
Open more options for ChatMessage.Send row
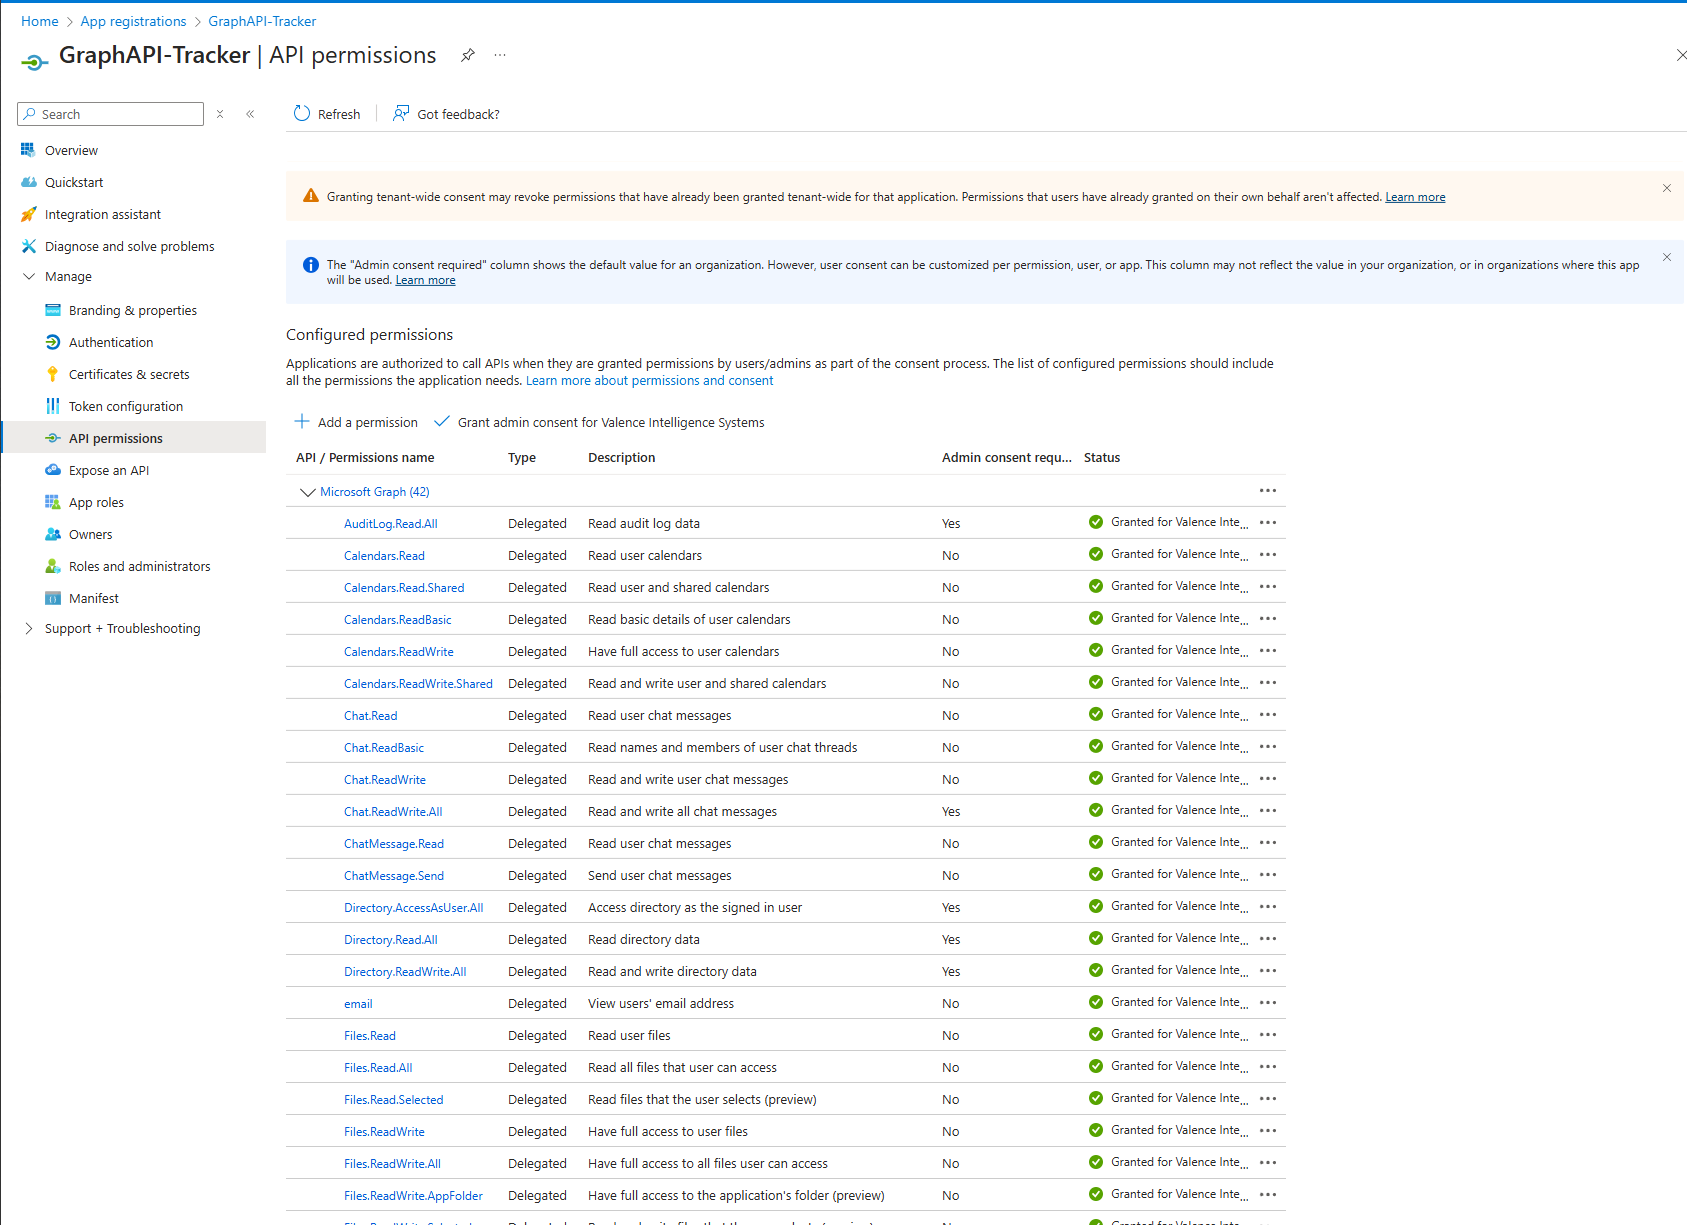pos(1268,874)
